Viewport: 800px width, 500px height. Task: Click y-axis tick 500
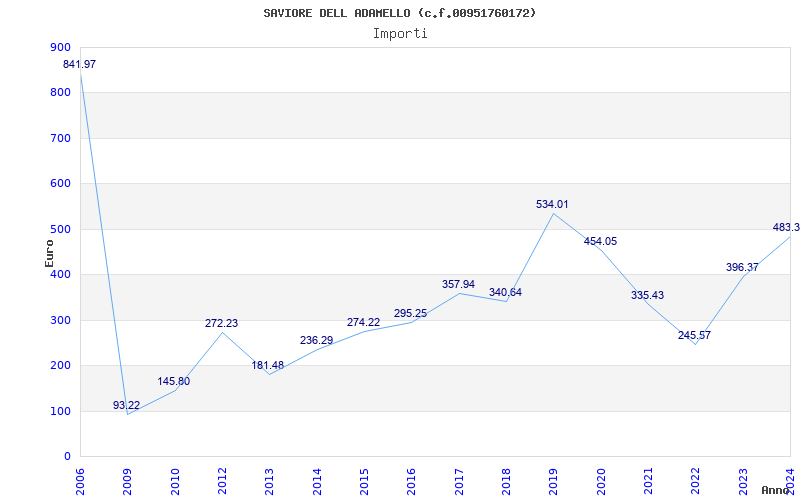(60, 230)
